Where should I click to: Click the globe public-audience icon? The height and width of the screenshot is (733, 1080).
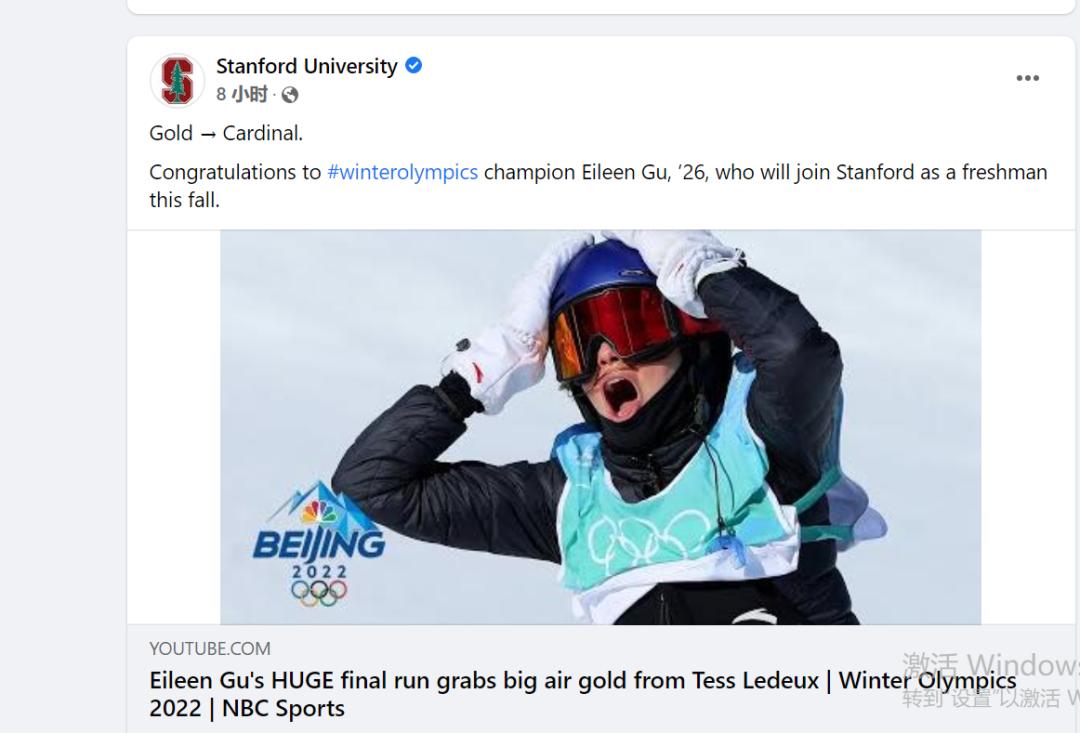point(290,95)
